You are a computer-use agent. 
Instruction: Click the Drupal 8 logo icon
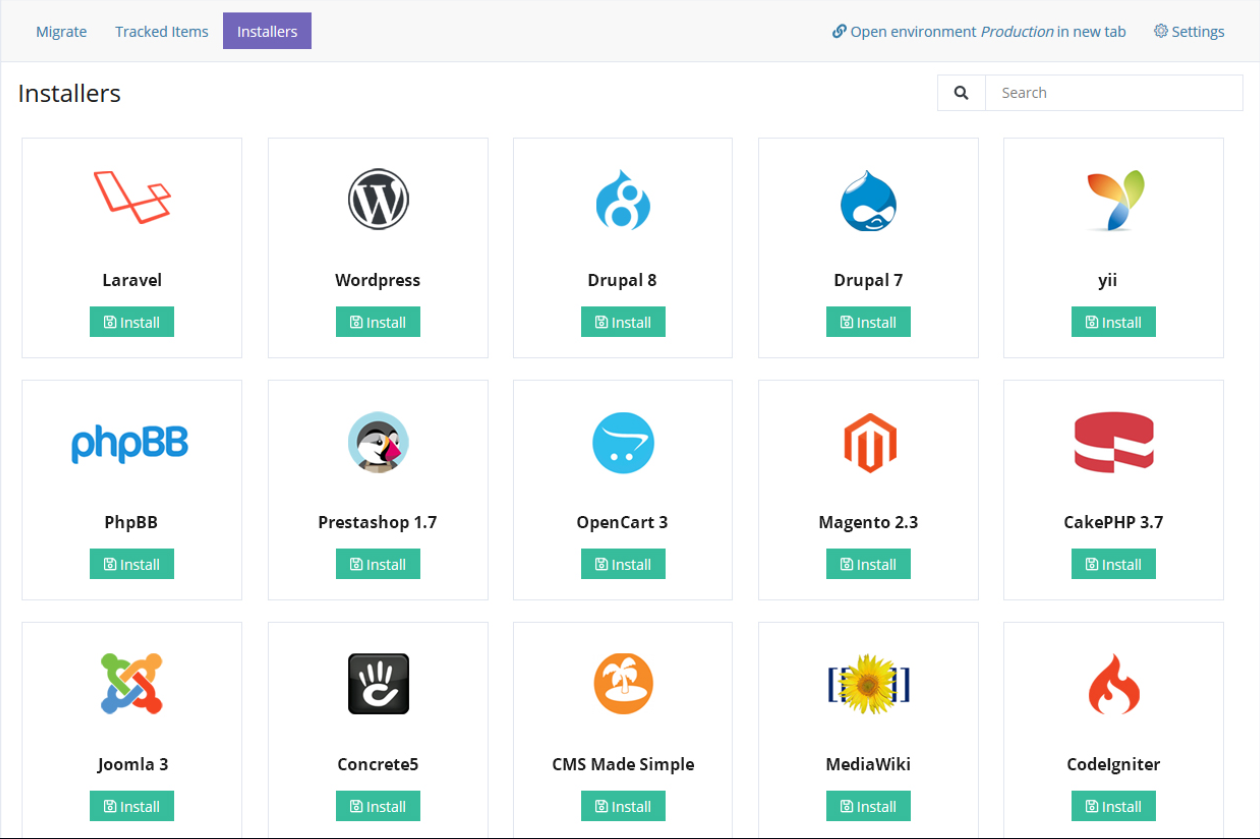coord(623,199)
